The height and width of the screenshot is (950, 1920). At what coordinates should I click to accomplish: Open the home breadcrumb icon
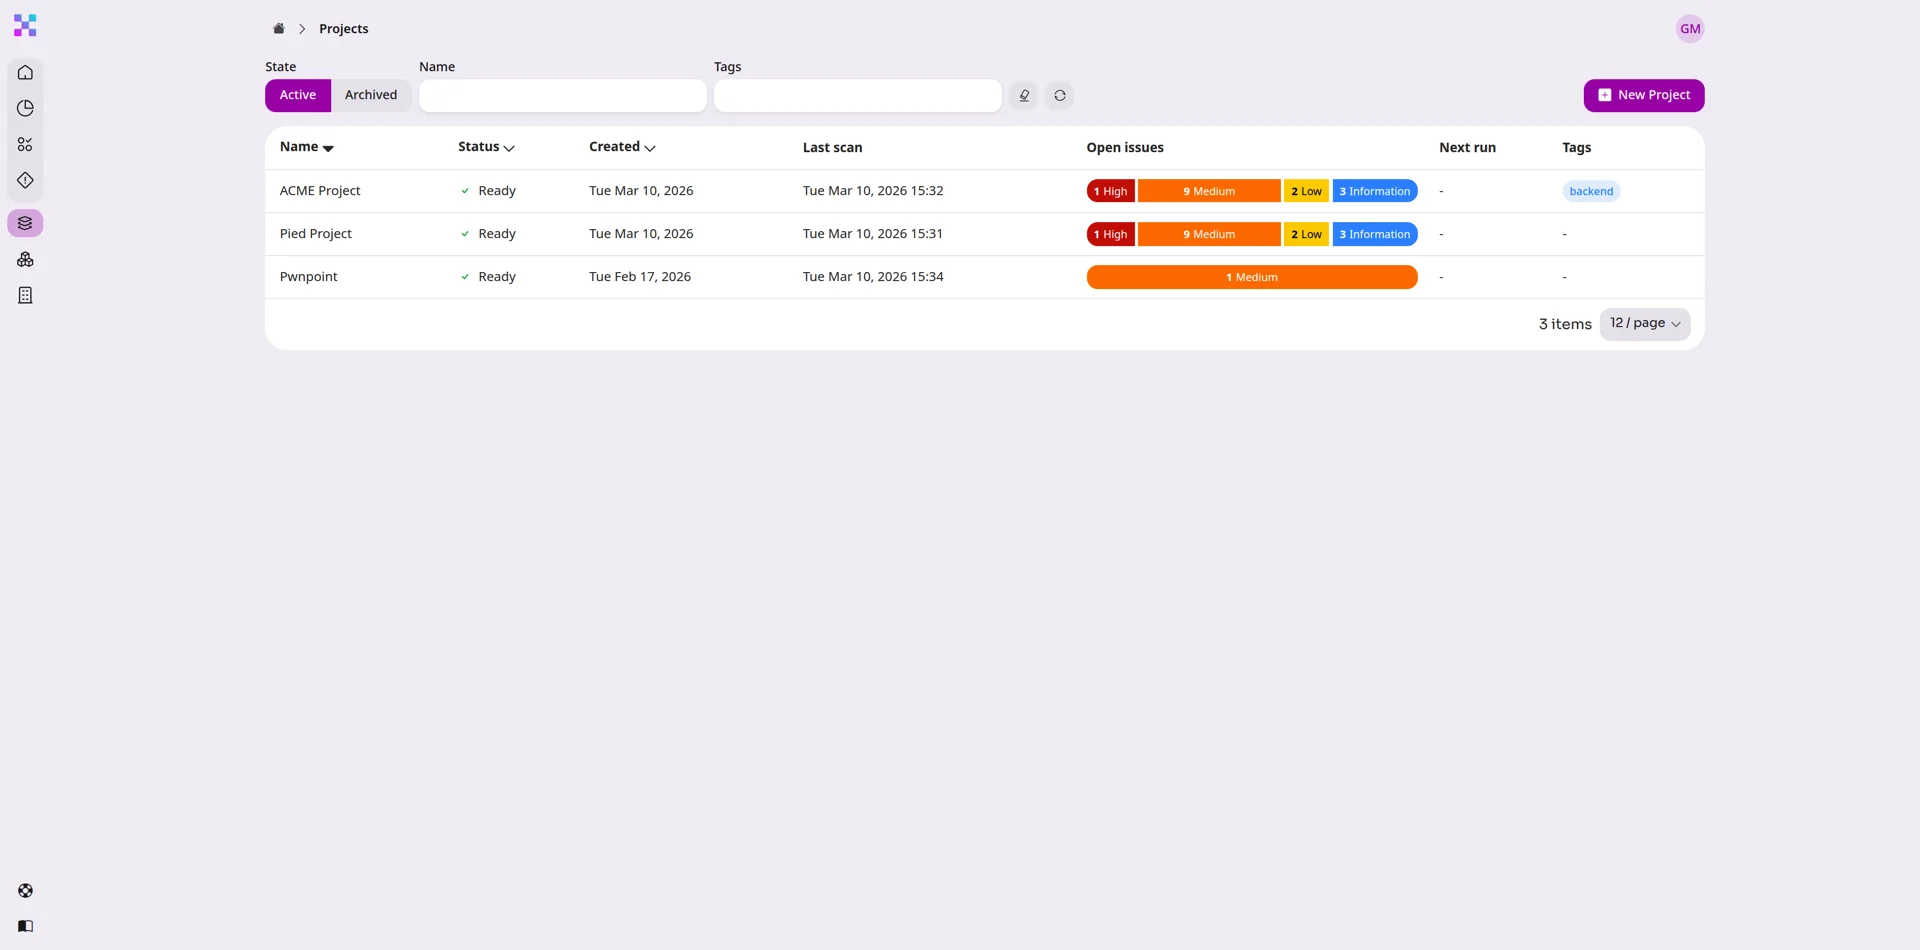pos(279,28)
